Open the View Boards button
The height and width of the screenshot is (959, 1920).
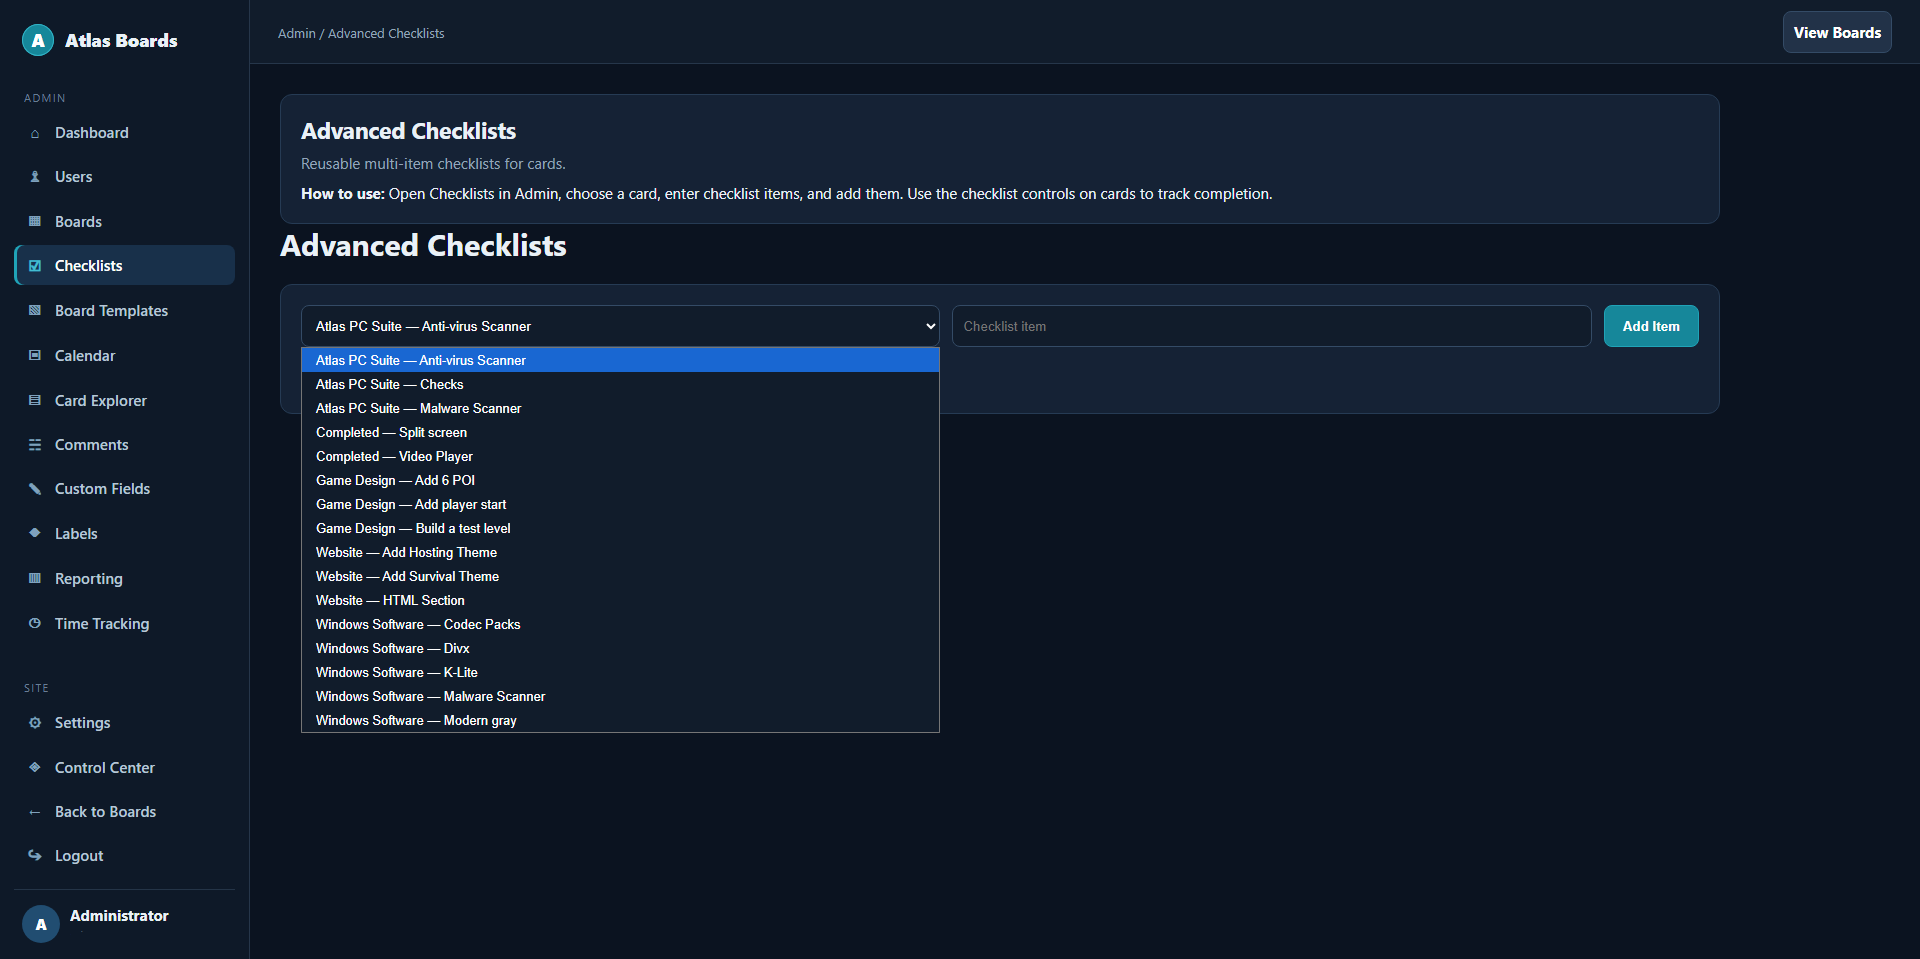click(1837, 32)
